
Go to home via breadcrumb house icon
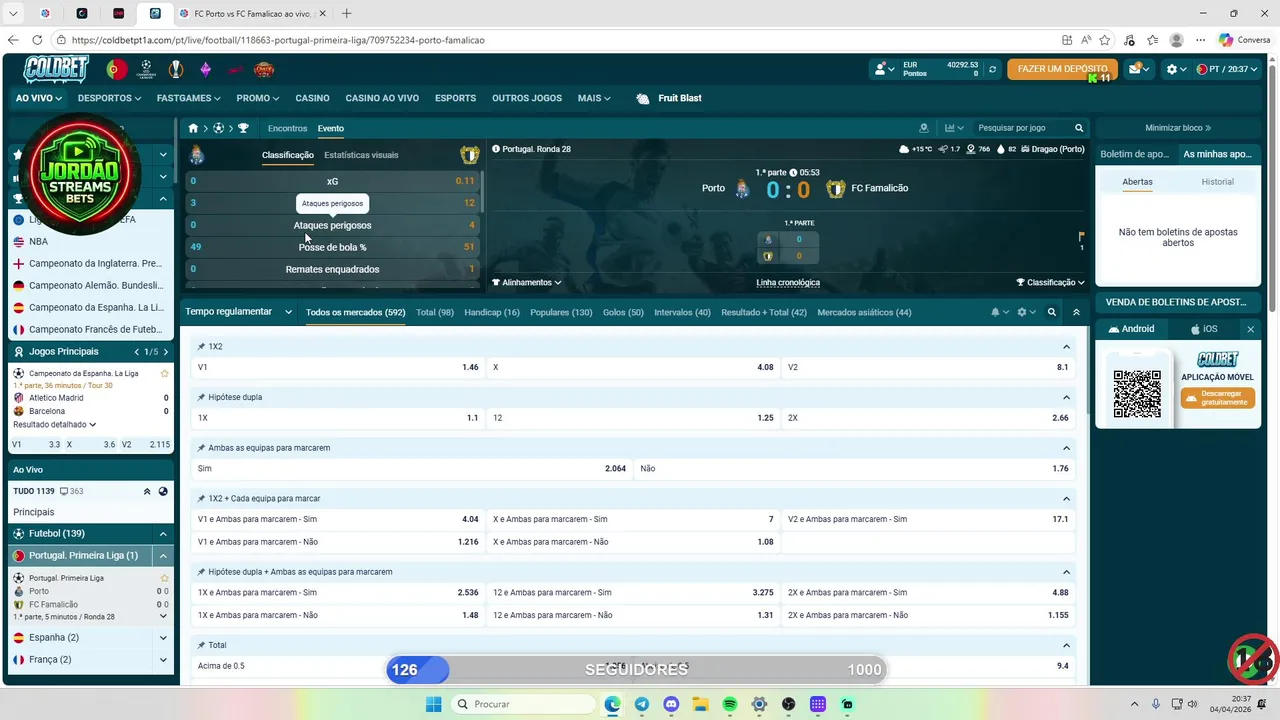click(194, 128)
